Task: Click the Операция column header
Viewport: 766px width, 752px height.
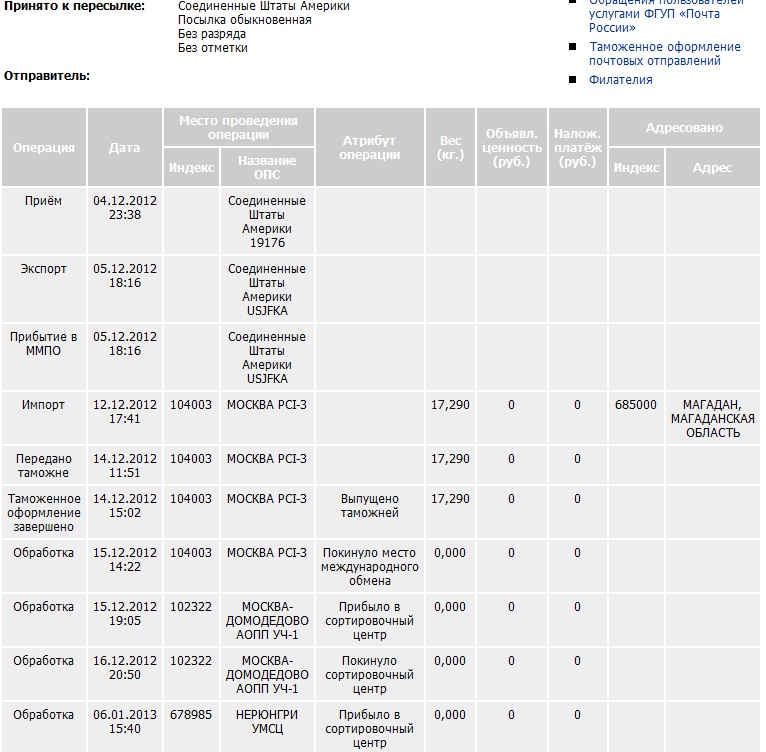Action: (44, 148)
